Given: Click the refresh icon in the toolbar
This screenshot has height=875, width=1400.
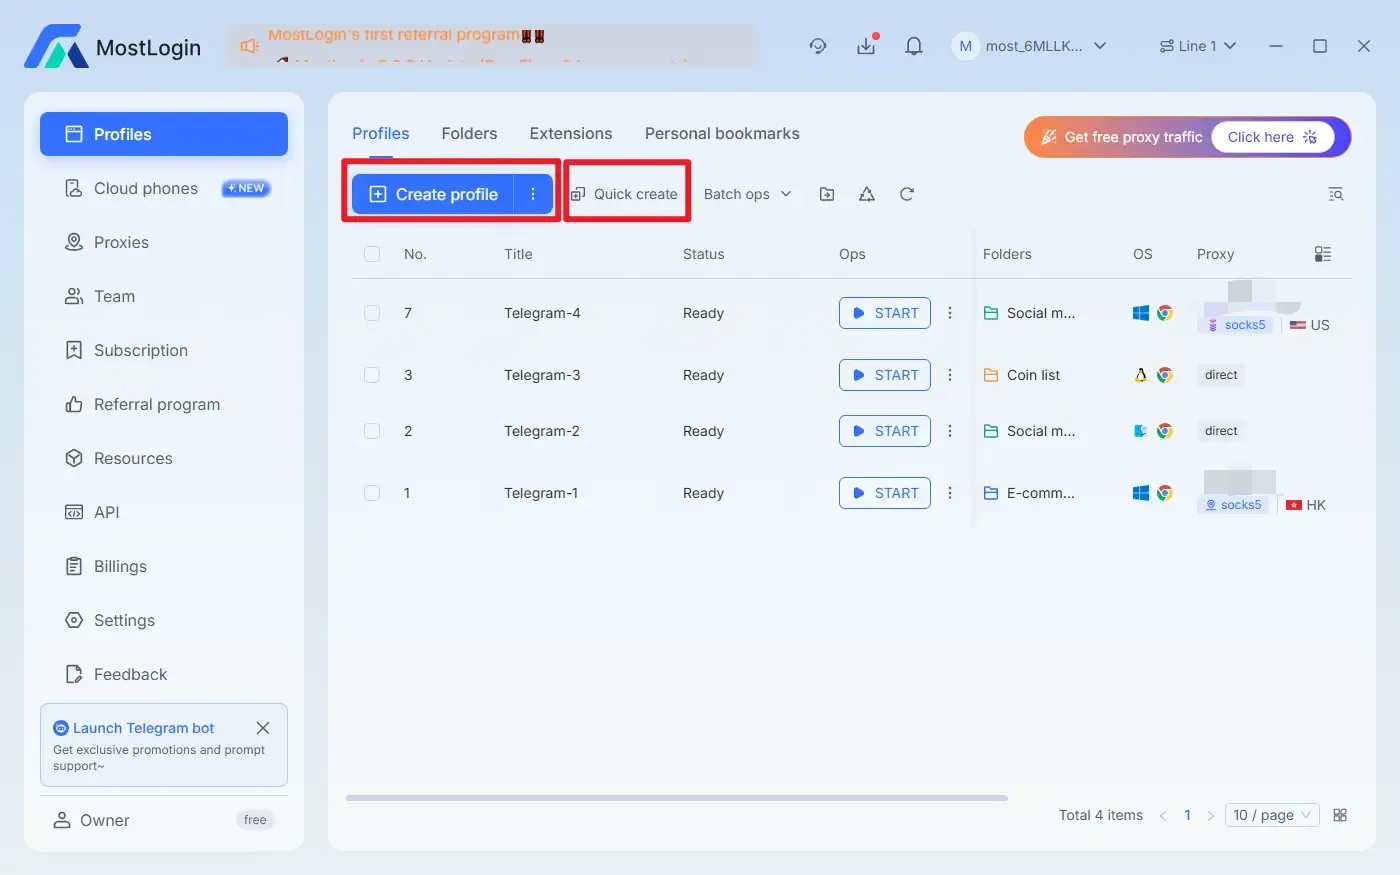Looking at the screenshot, I should 907,194.
